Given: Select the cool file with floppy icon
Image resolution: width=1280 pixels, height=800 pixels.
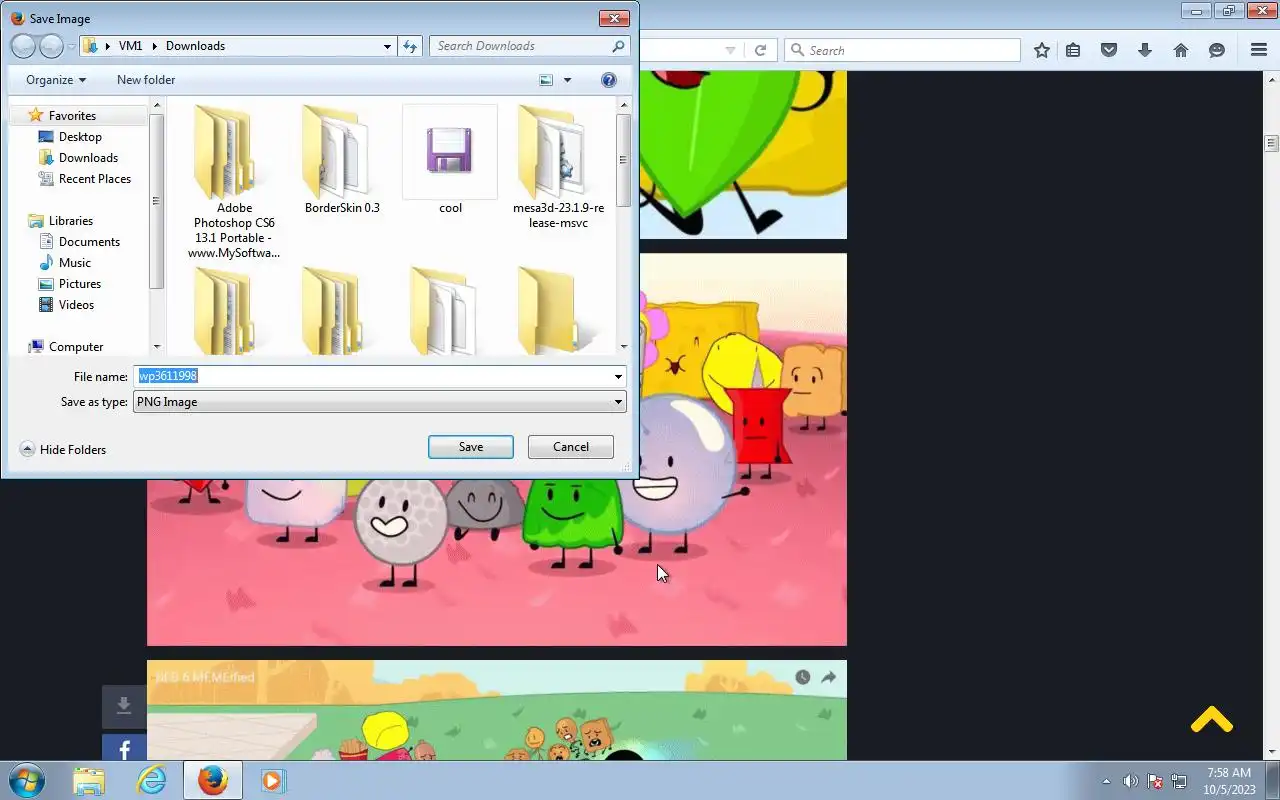Looking at the screenshot, I should click(450, 159).
